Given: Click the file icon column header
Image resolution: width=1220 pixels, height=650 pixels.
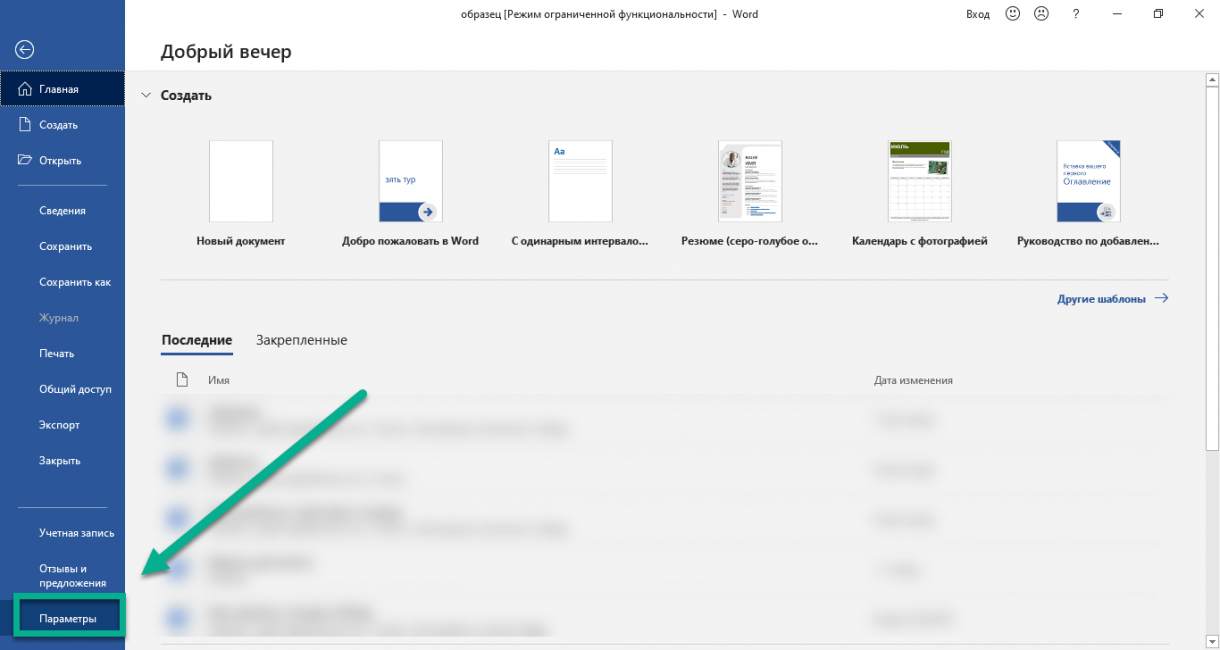Looking at the screenshot, I should coord(182,380).
